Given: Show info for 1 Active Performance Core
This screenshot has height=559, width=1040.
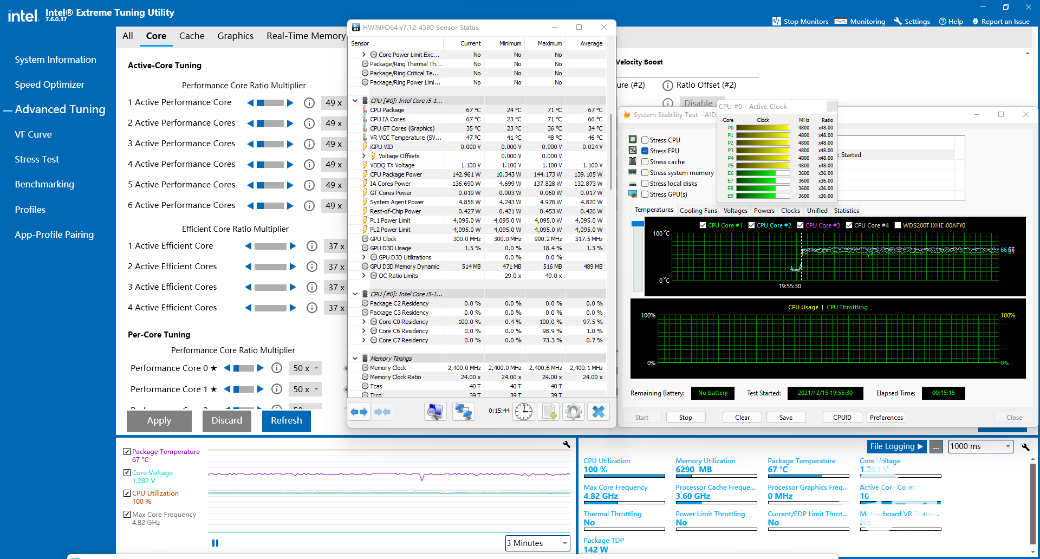Looking at the screenshot, I should [309, 103].
